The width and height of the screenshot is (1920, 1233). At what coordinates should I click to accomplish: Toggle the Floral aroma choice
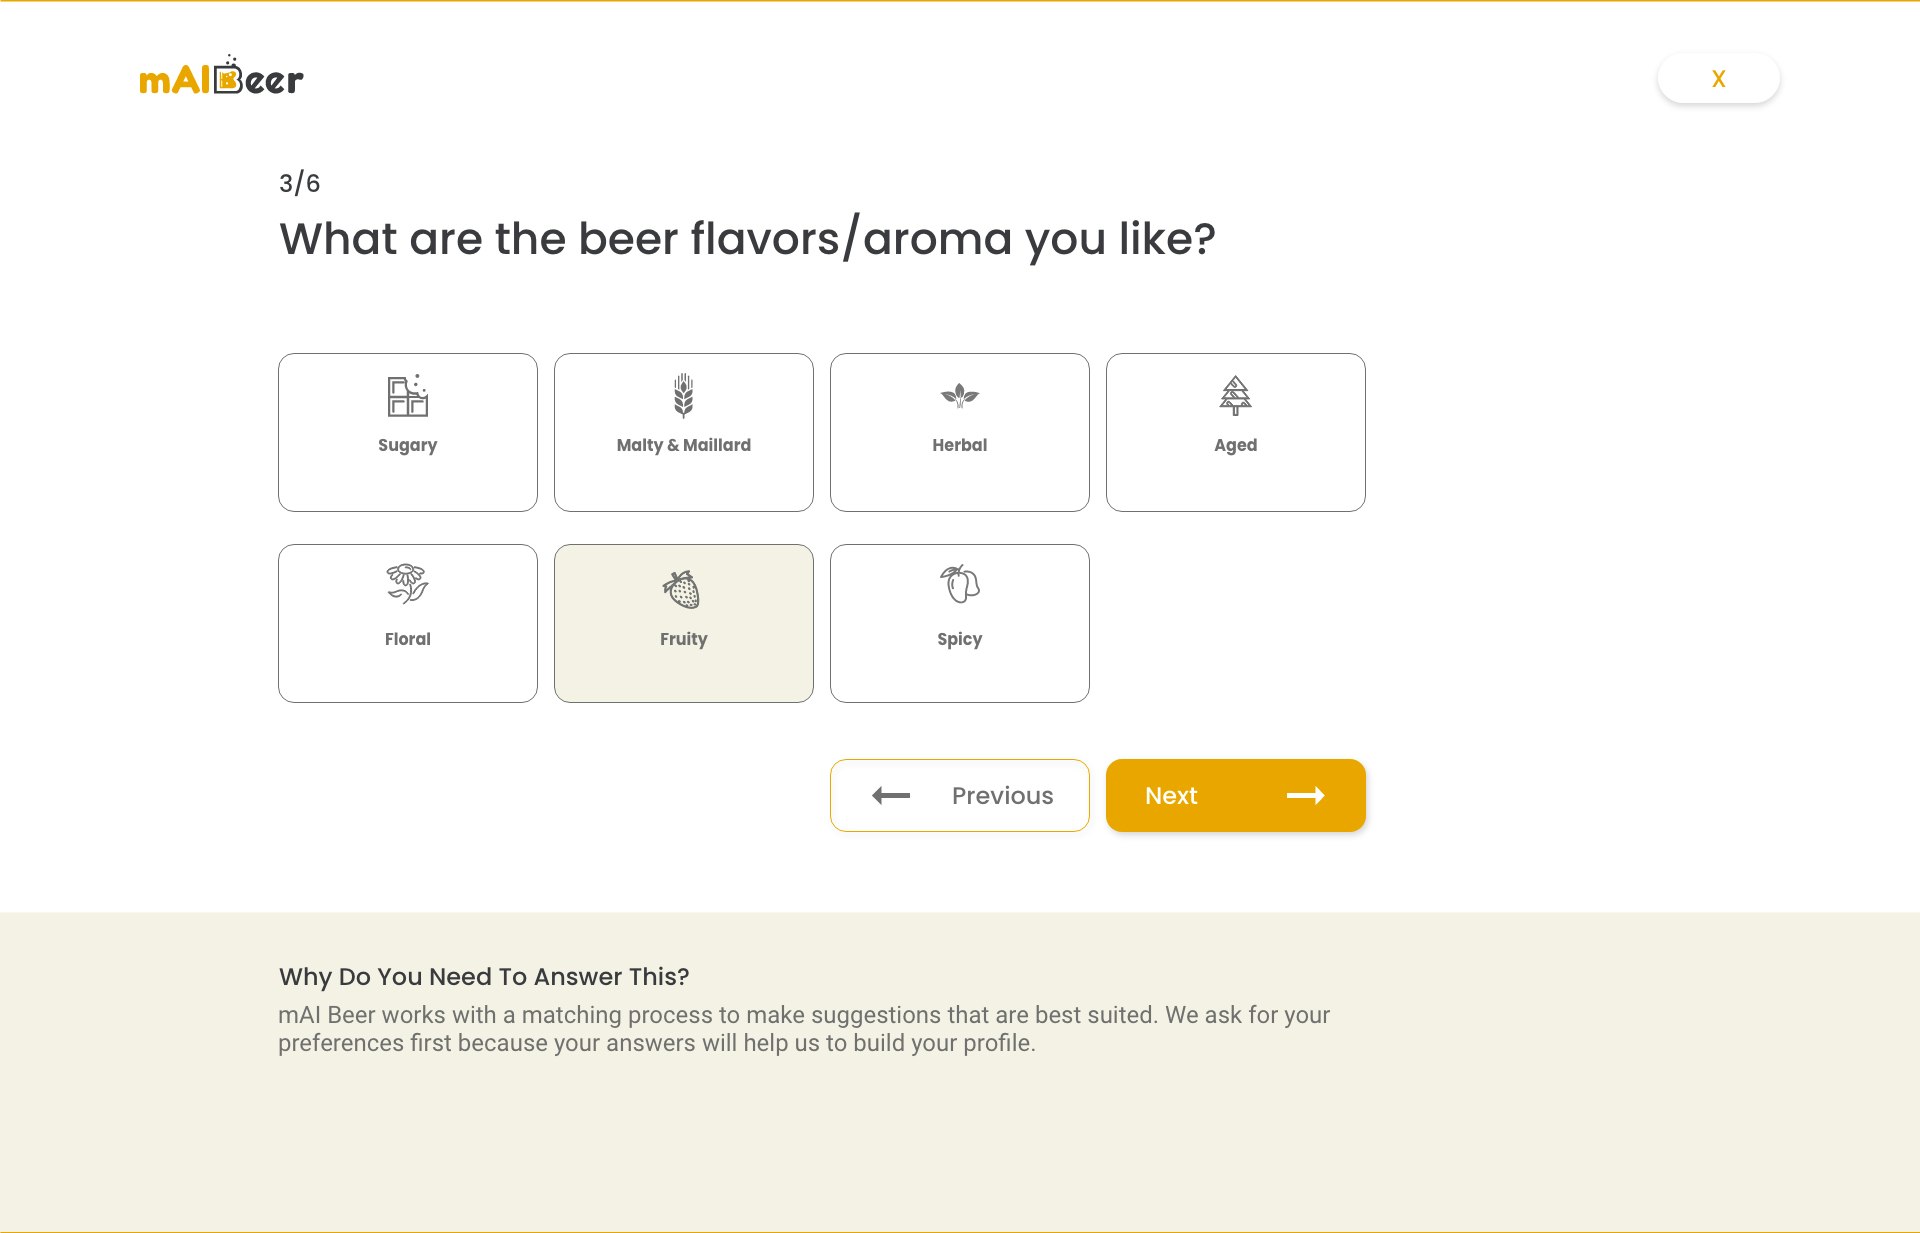pos(407,622)
